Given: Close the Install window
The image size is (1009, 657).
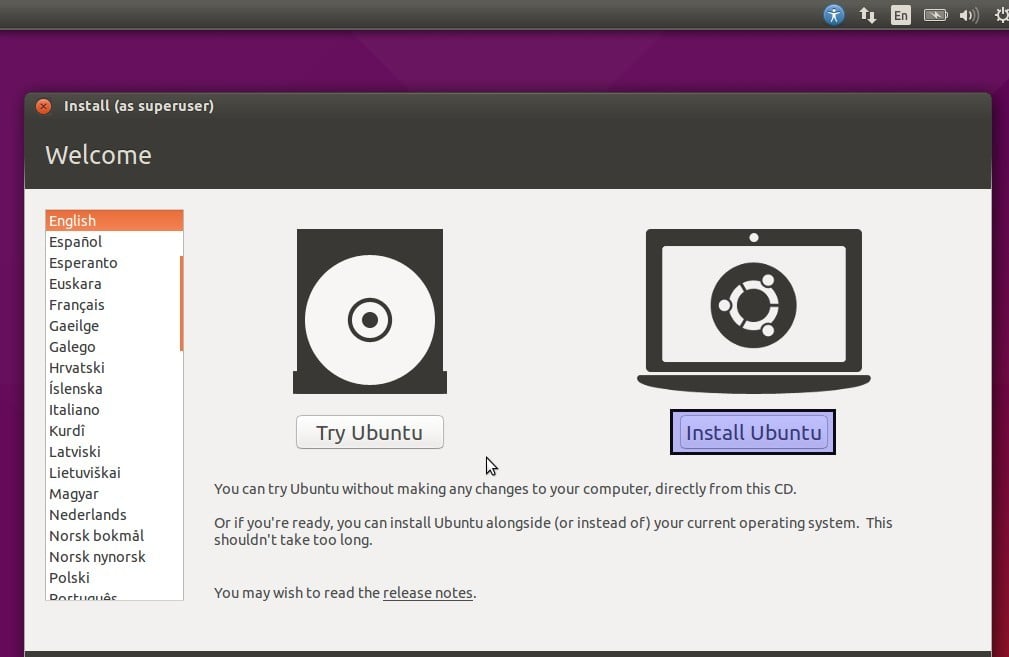Looking at the screenshot, I should (44, 106).
